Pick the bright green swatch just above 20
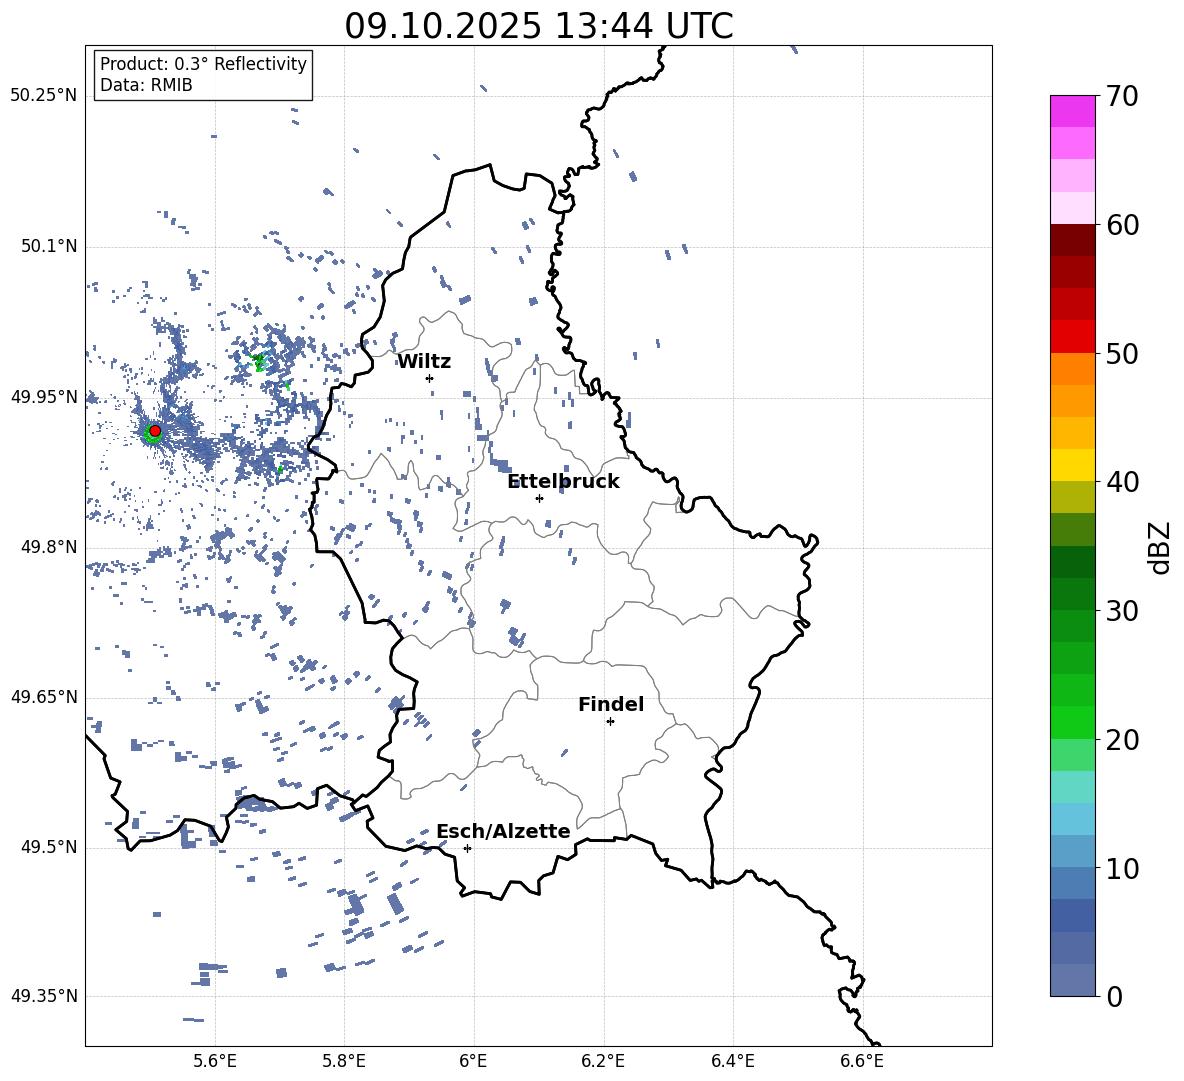The width and height of the screenshot is (1184, 1081). 1073,722
